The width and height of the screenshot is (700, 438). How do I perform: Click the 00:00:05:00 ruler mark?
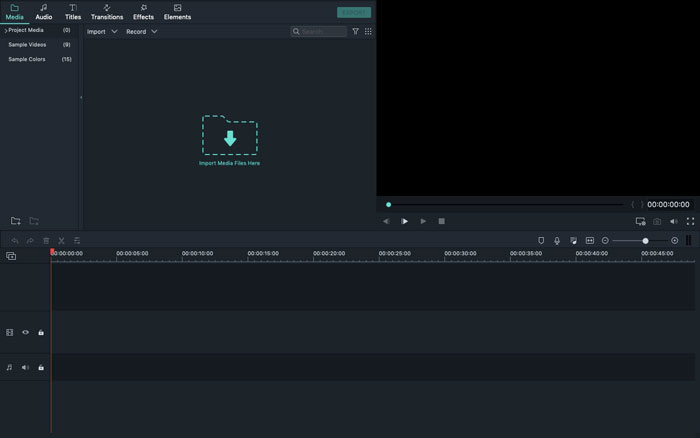[x=132, y=253]
